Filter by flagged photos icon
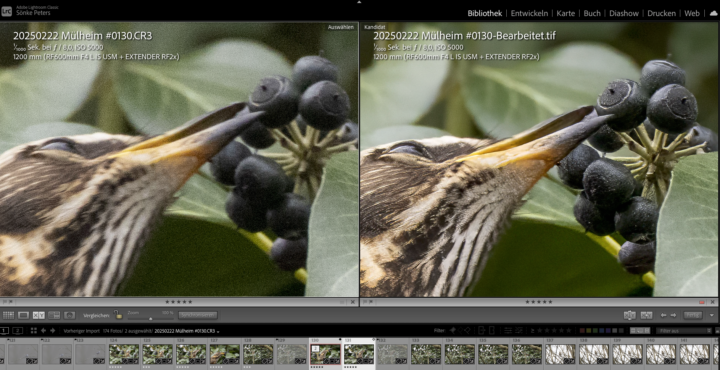Screen dimensions: 720x370 pos(453,331)
